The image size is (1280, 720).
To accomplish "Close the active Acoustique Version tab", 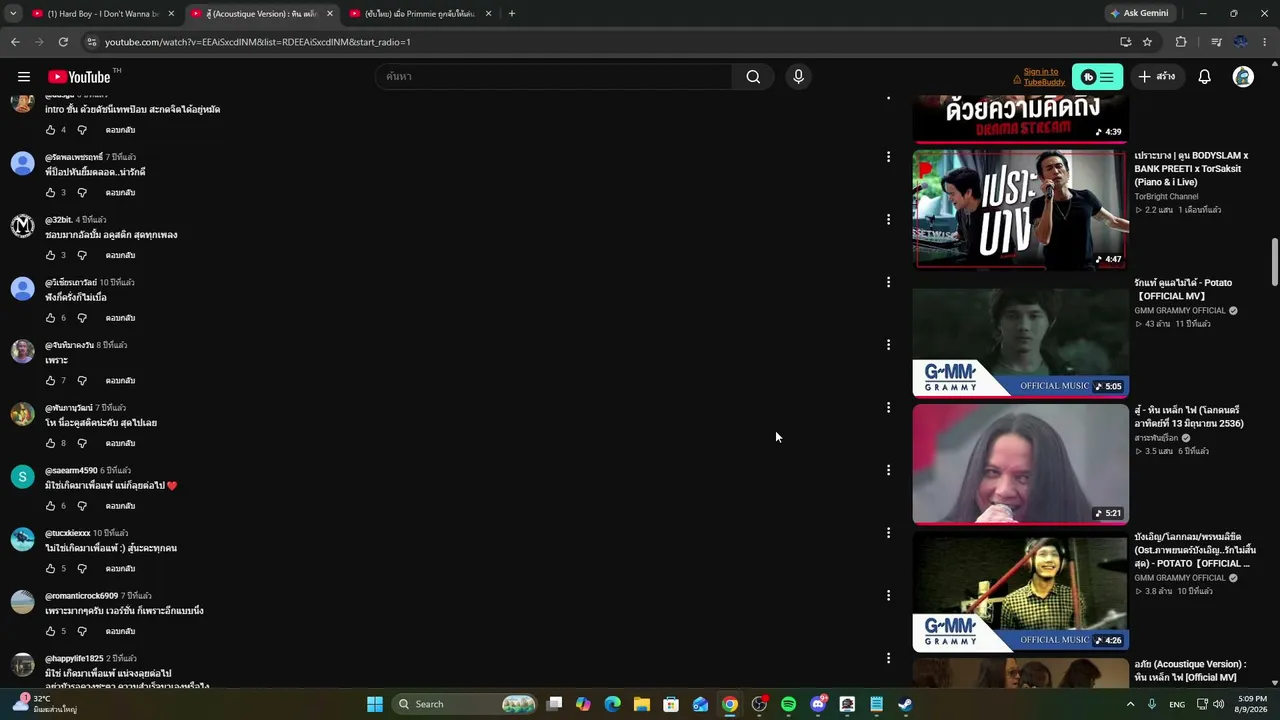I will click(x=330, y=14).
